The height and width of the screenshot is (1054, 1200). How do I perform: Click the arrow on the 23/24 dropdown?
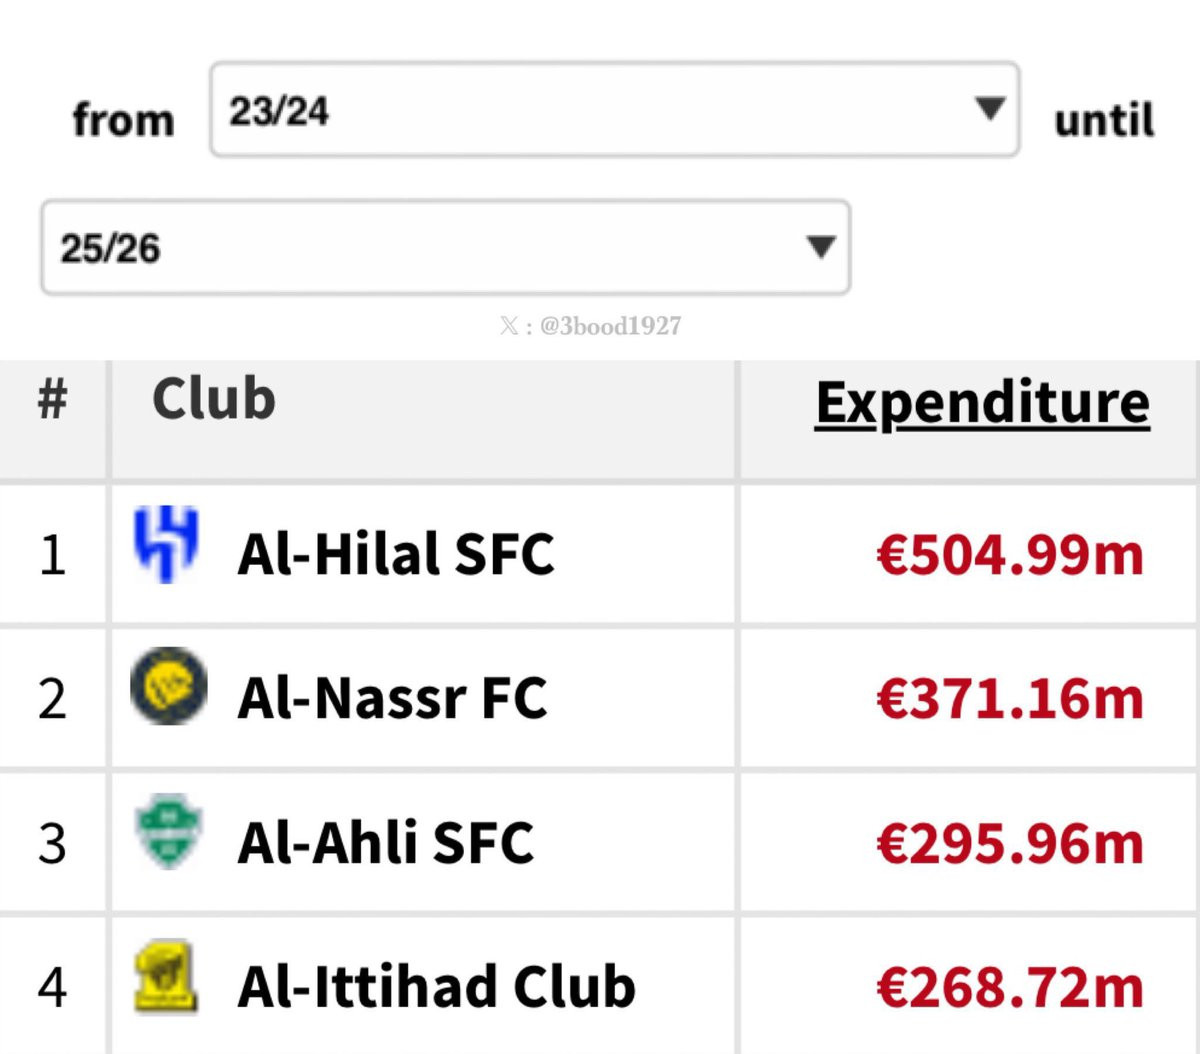coord(989,108)
